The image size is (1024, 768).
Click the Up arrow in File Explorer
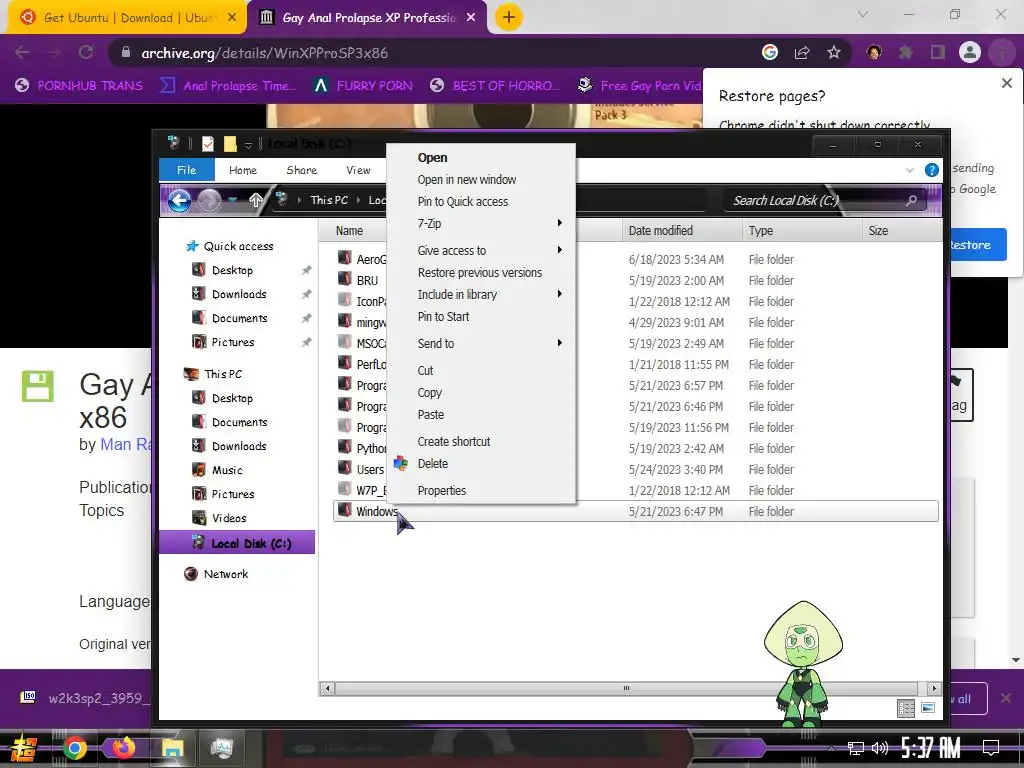point(255,200)
